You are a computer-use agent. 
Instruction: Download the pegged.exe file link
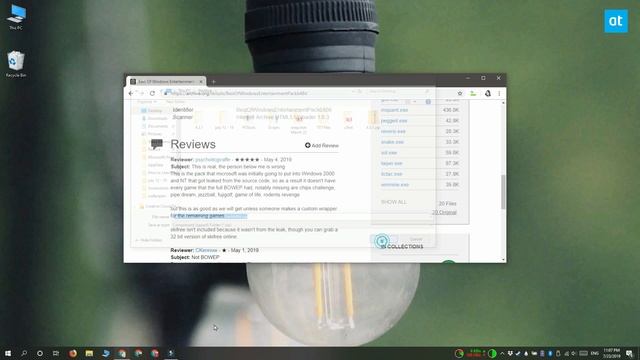(394, 121)
